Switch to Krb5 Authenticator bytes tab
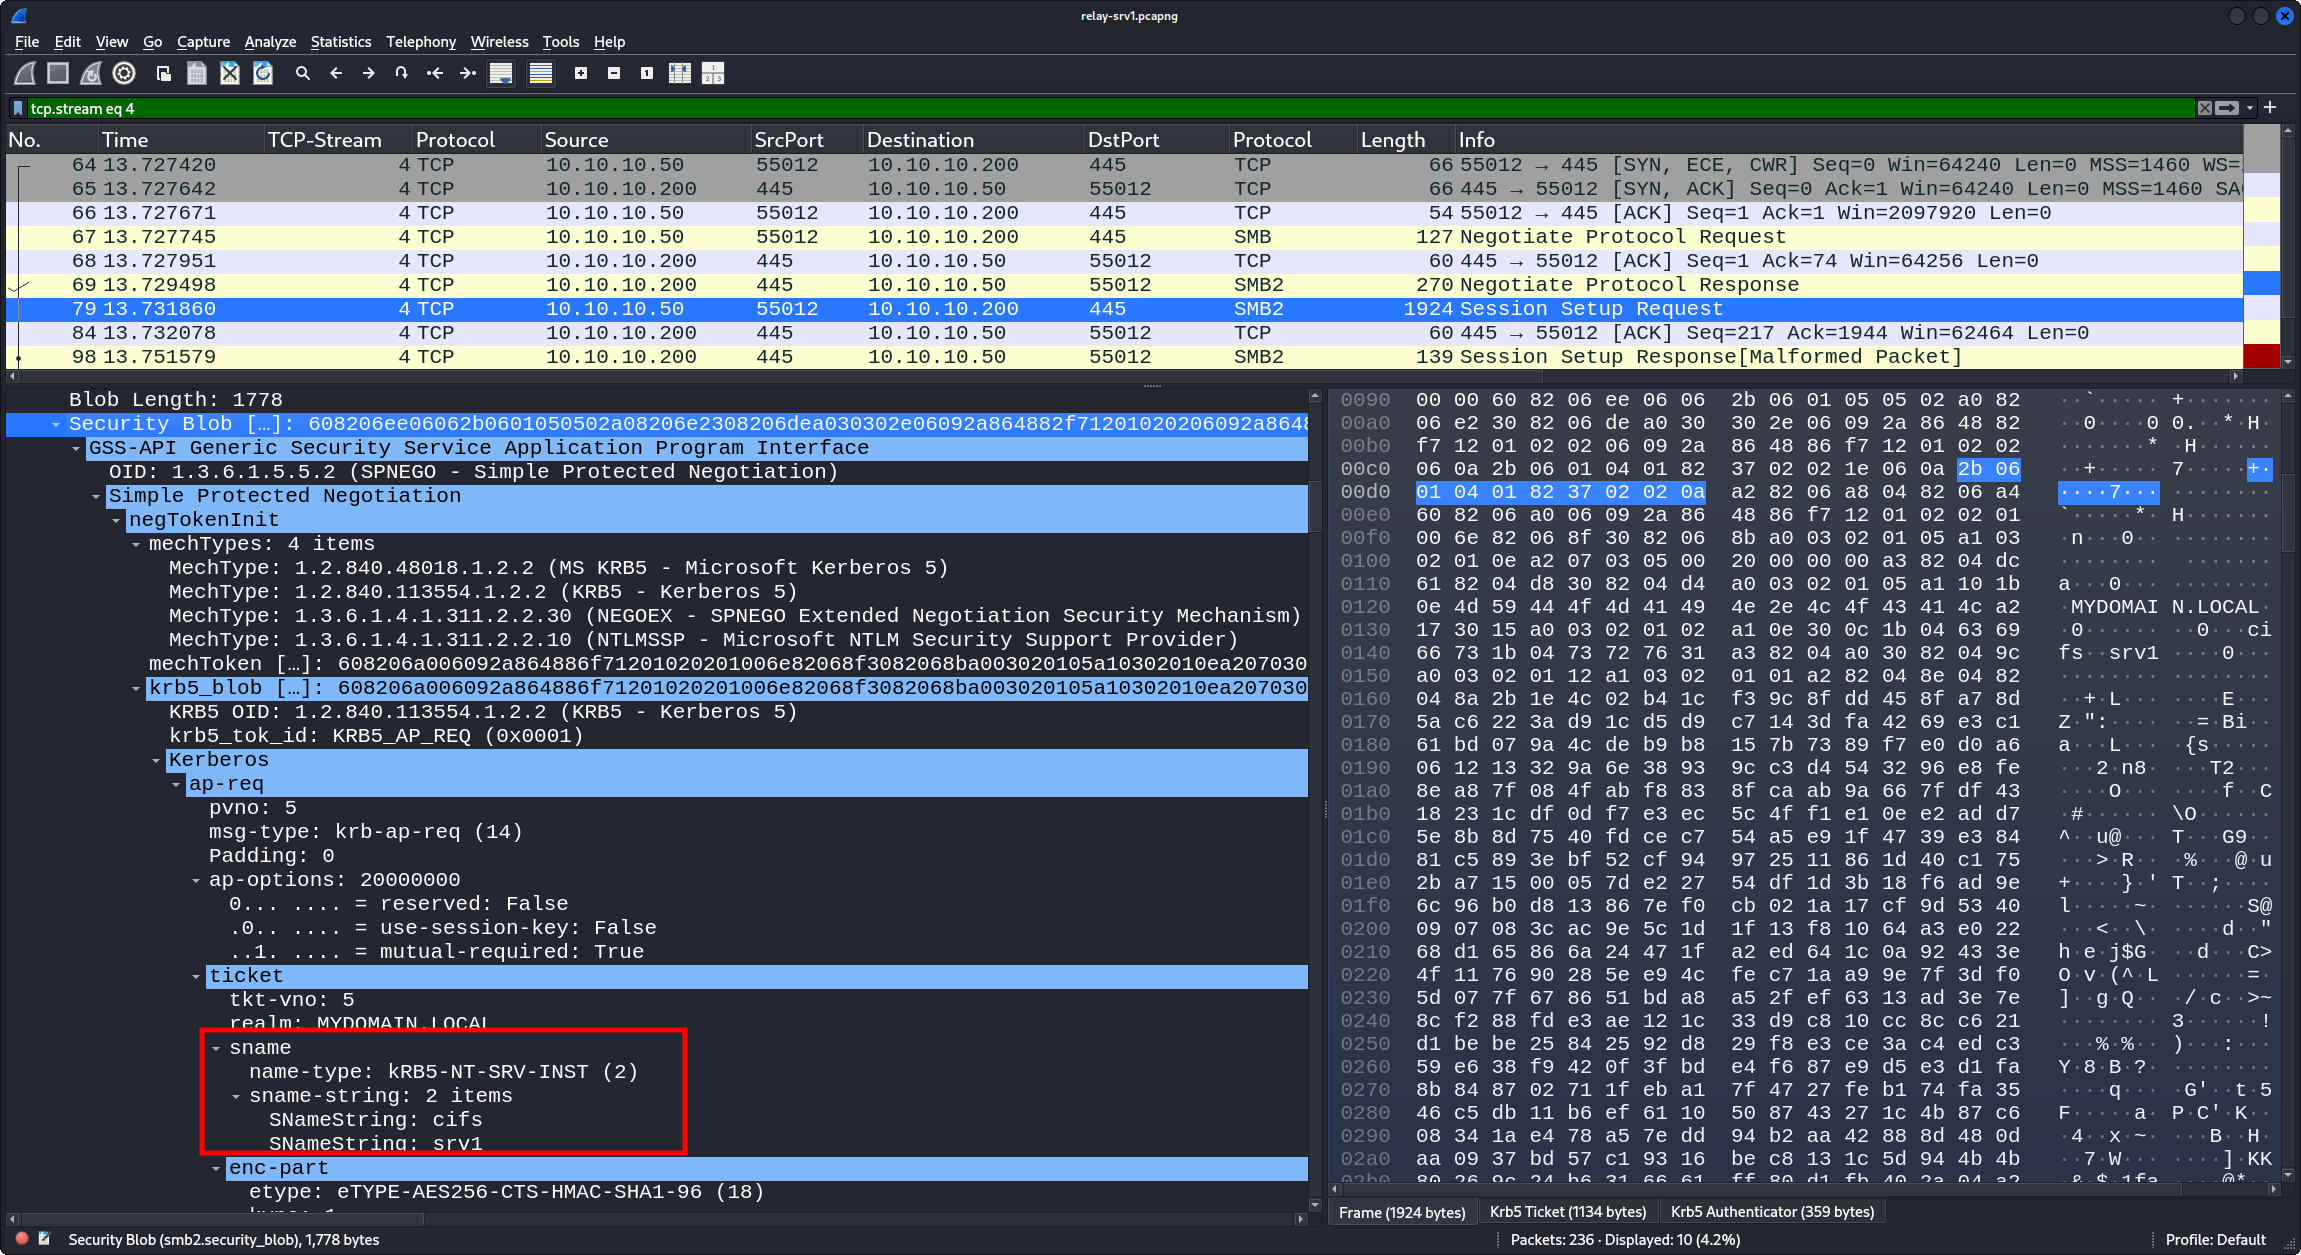 [1773, 1211]
